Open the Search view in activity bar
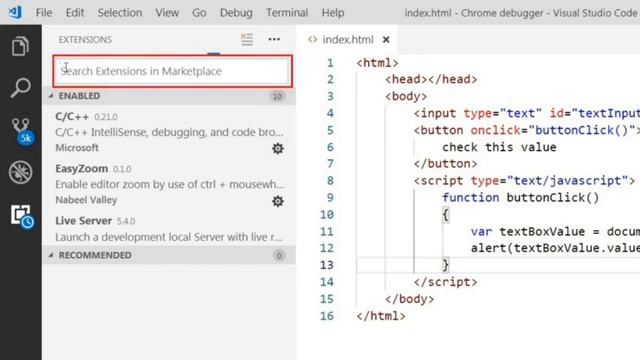 (20, 87)
